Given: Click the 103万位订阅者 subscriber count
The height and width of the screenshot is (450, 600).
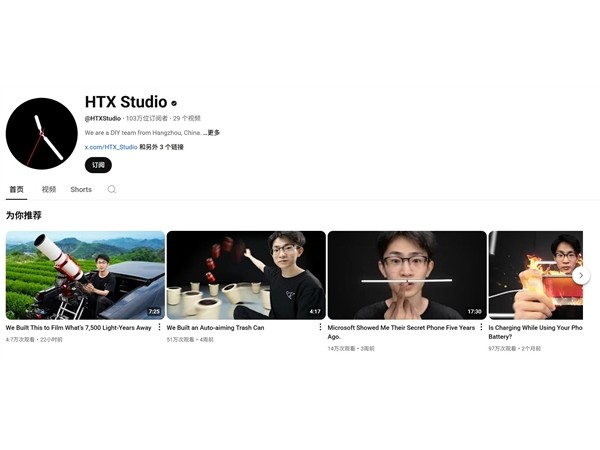Looking at the screenshot, I should pos(147,119).
